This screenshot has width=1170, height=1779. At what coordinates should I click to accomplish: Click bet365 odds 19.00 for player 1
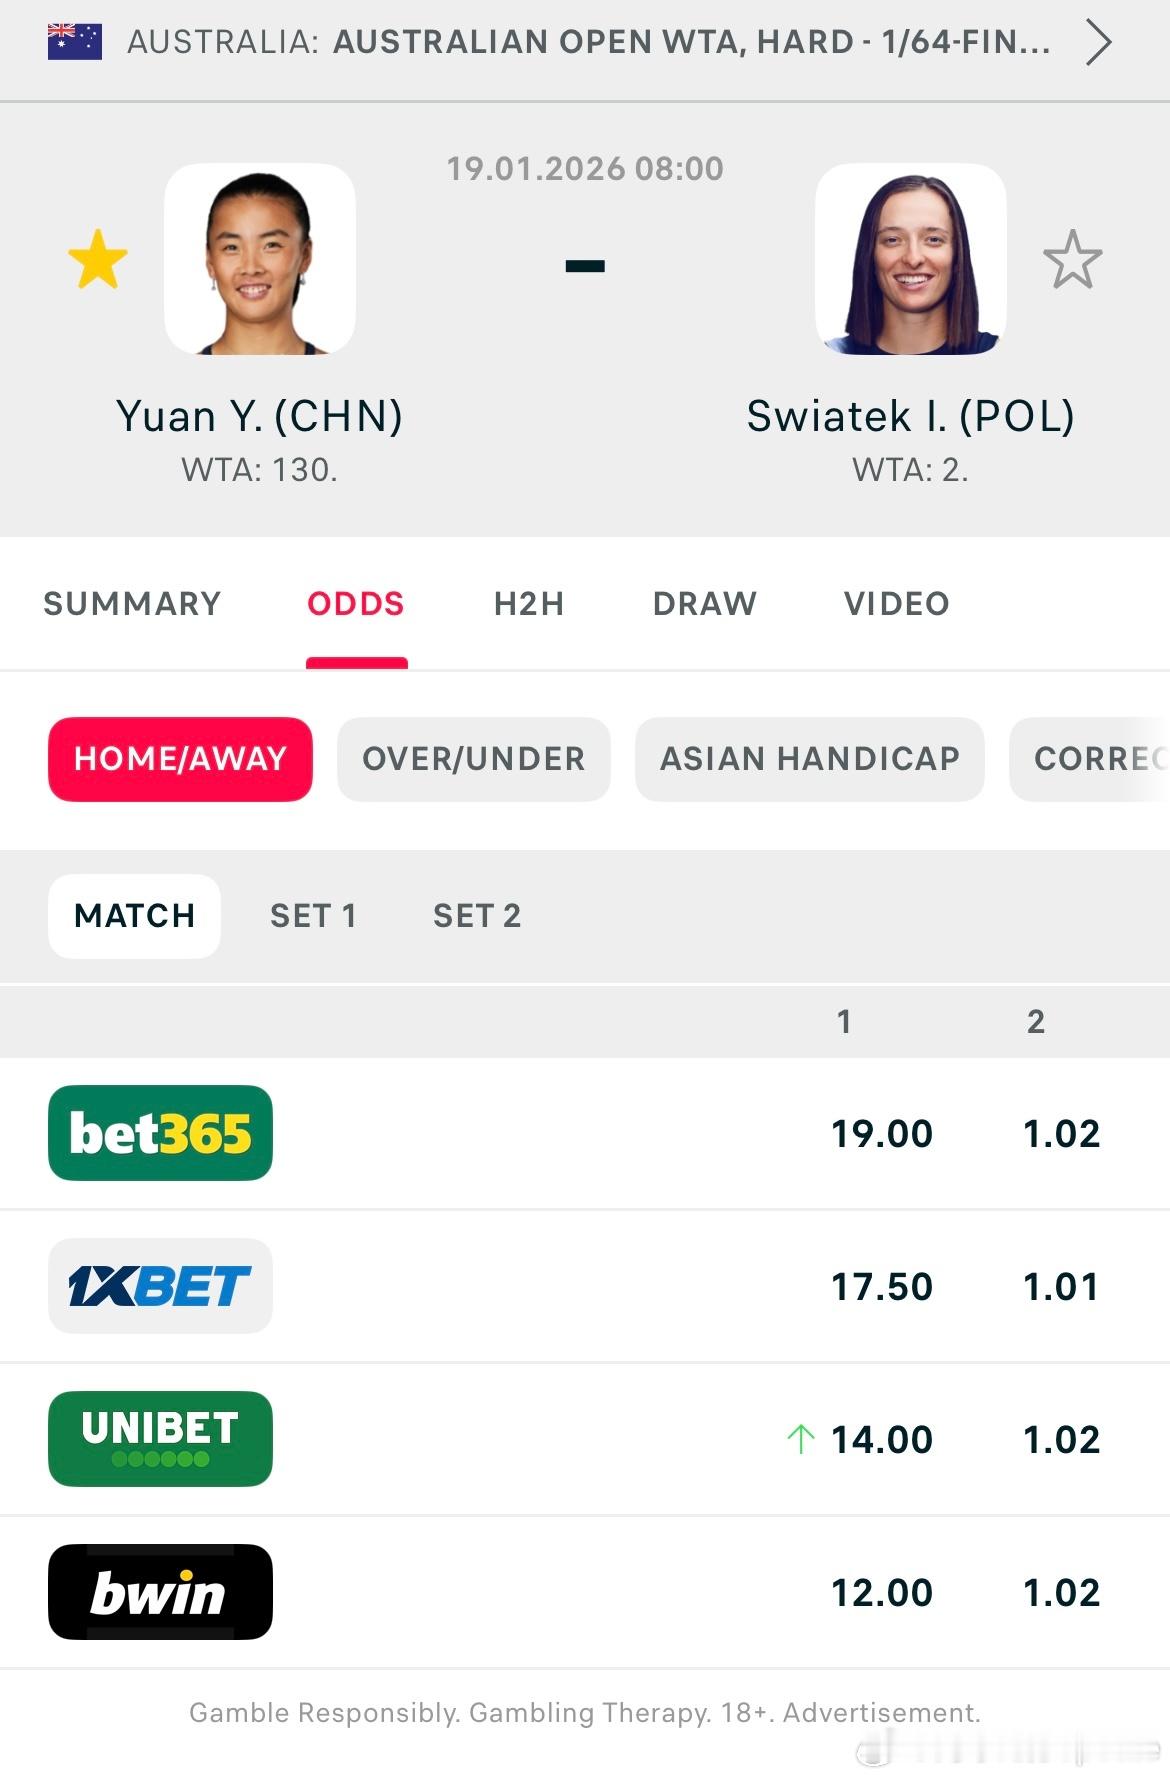click(882, 1134)
